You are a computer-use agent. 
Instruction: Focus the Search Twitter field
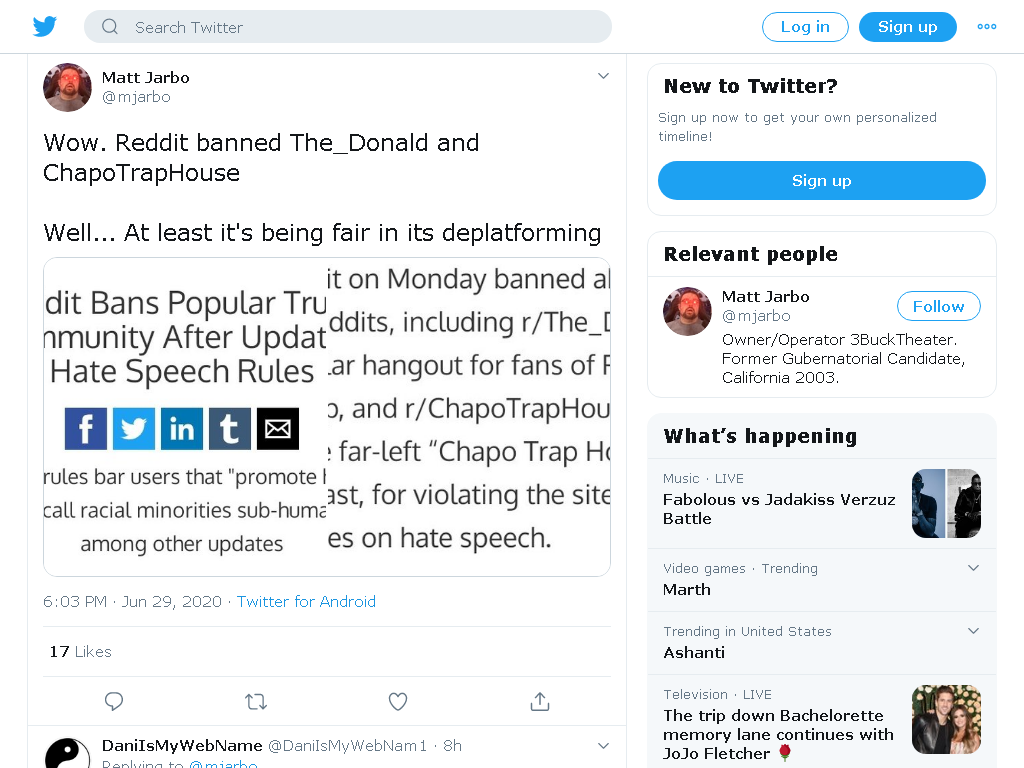(x=348, y=27)
